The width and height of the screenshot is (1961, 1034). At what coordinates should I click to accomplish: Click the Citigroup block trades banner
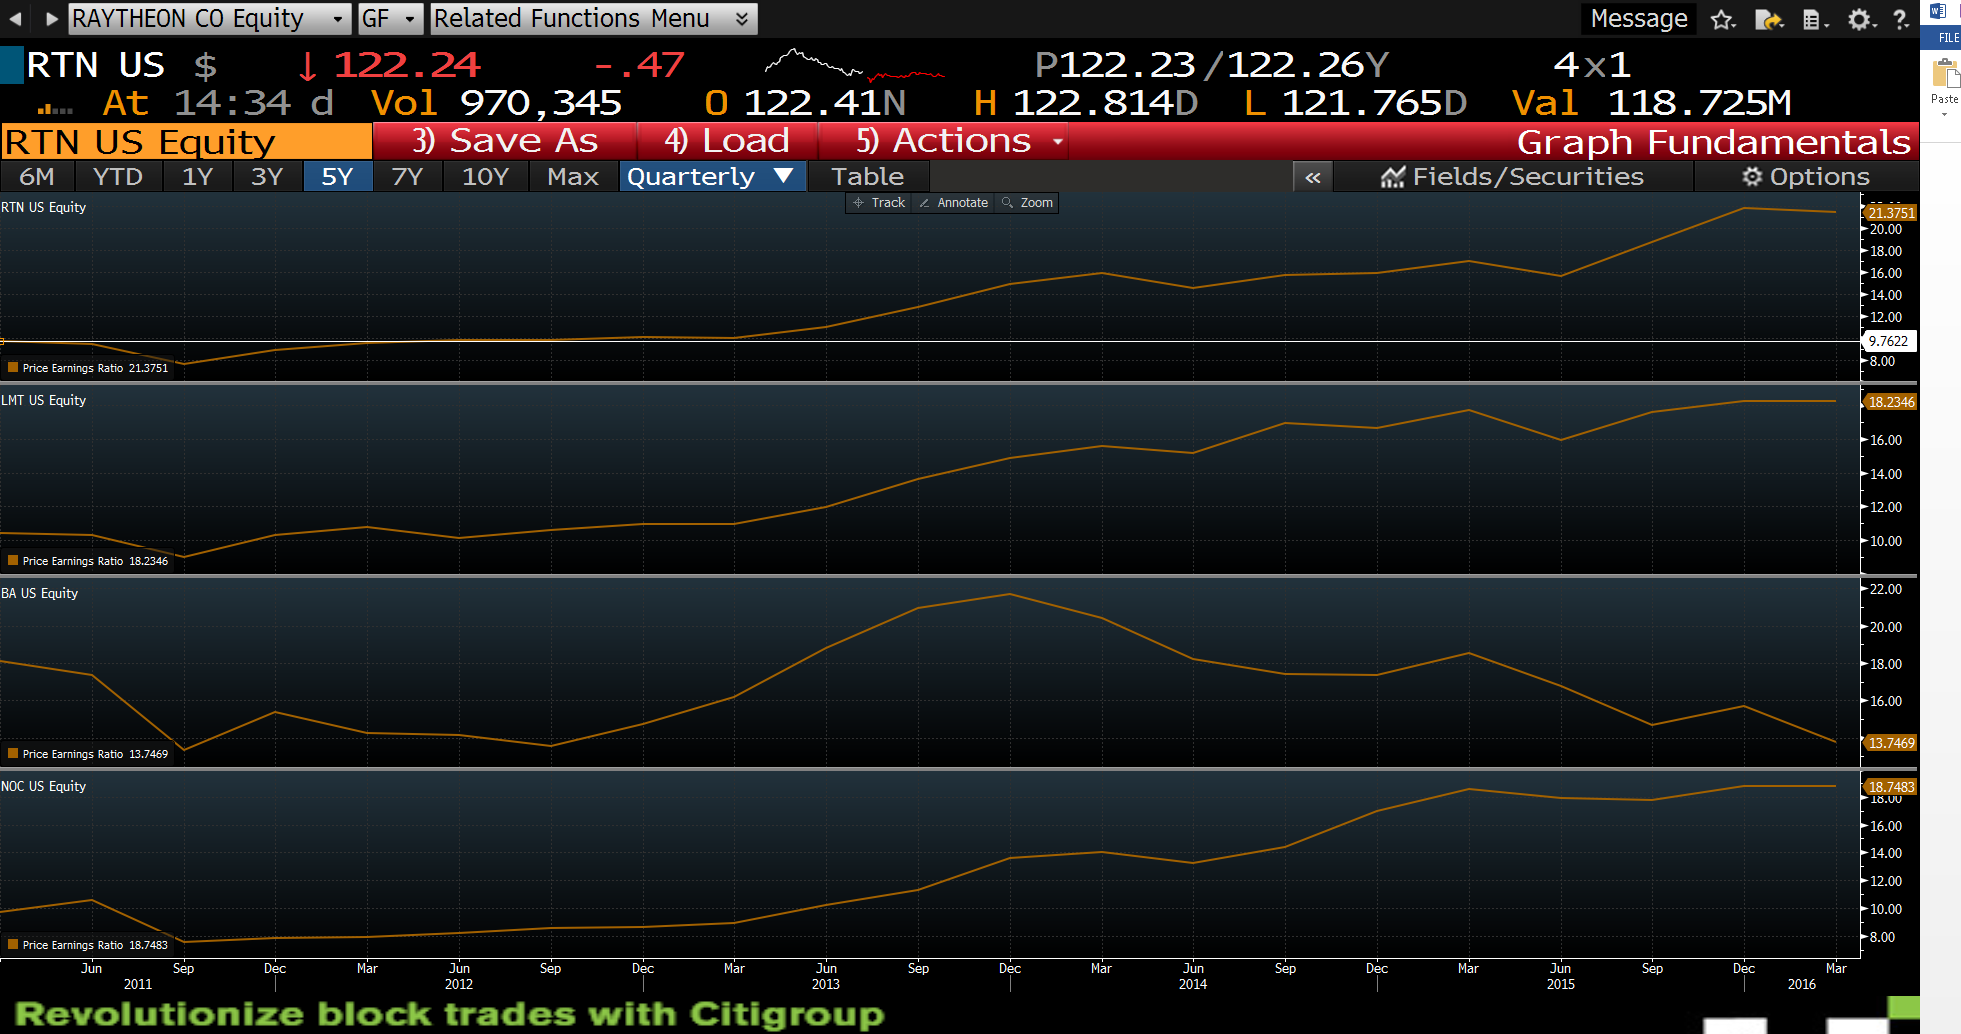(x=450, y=1014)
